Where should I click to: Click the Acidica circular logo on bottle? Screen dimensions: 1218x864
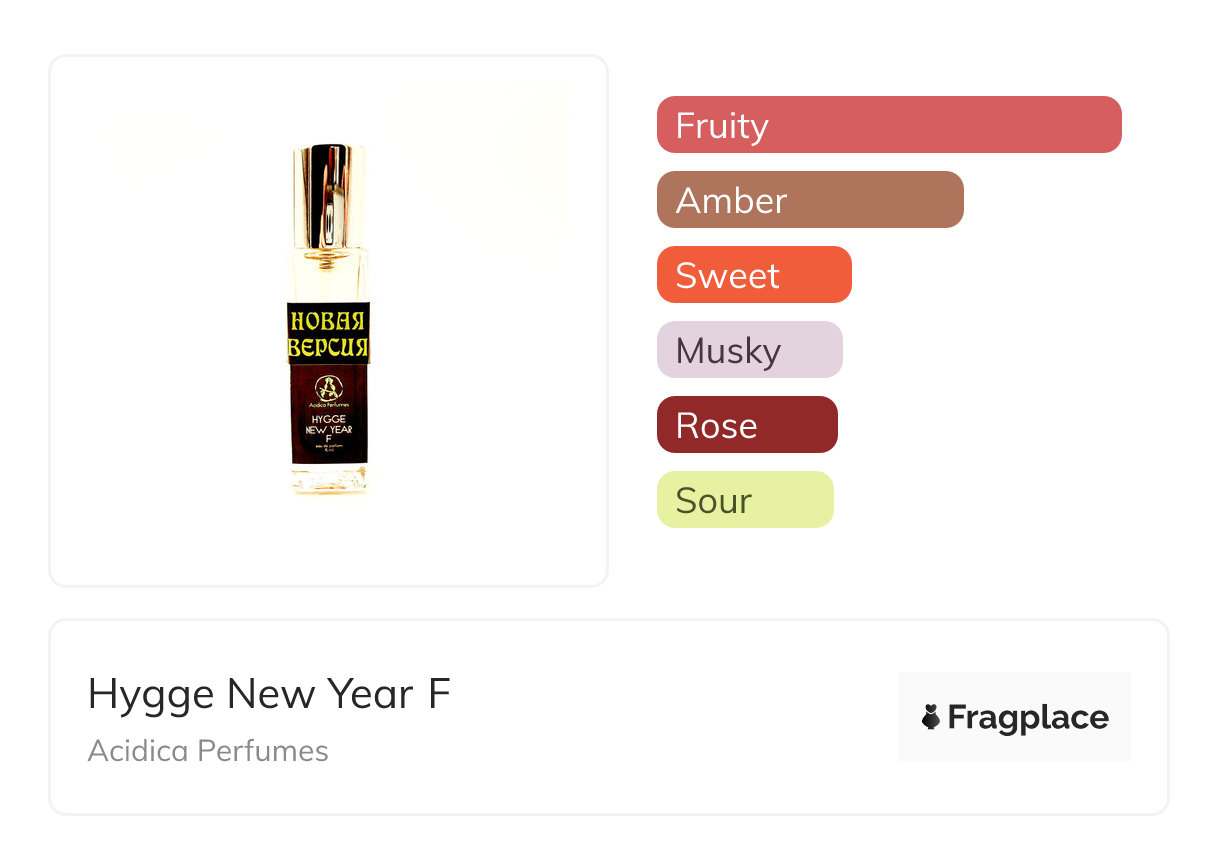pos(329,387)
